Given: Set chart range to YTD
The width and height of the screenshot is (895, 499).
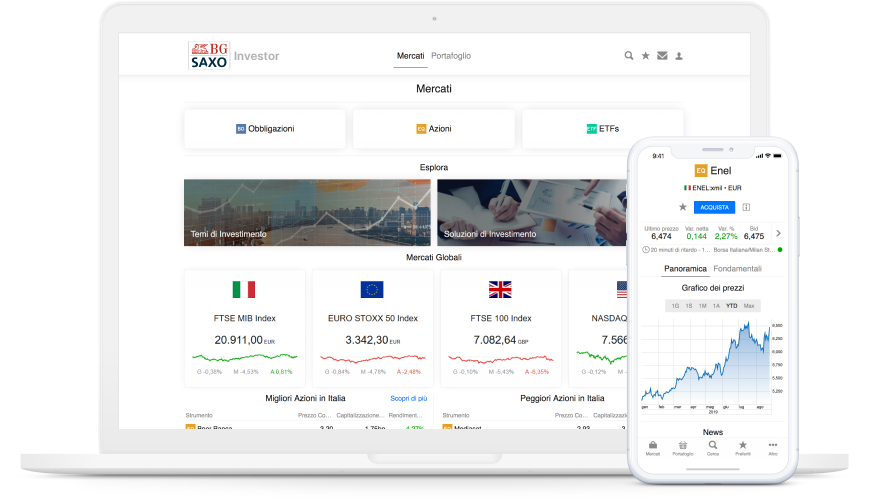Looking at the screenshot, I should (732, 306).
